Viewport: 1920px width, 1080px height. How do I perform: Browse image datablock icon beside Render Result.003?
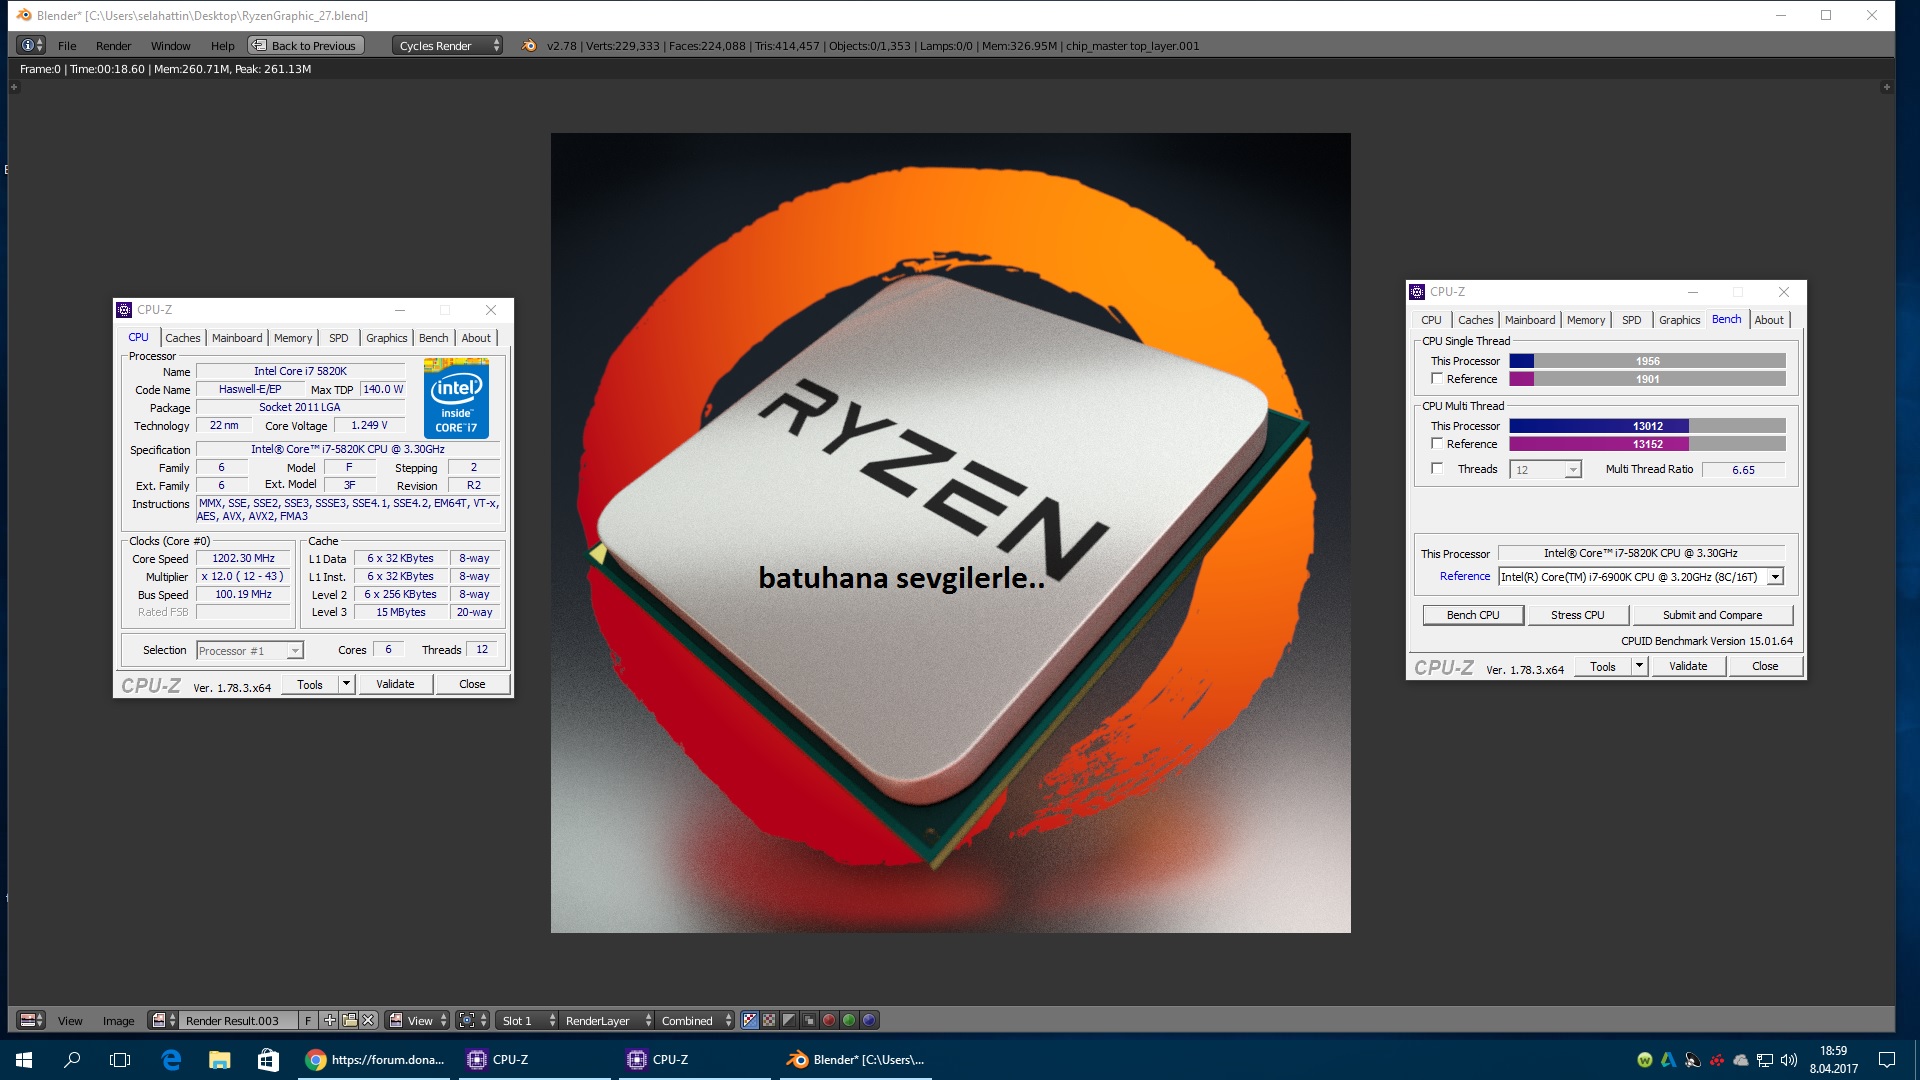(163, 1020)
